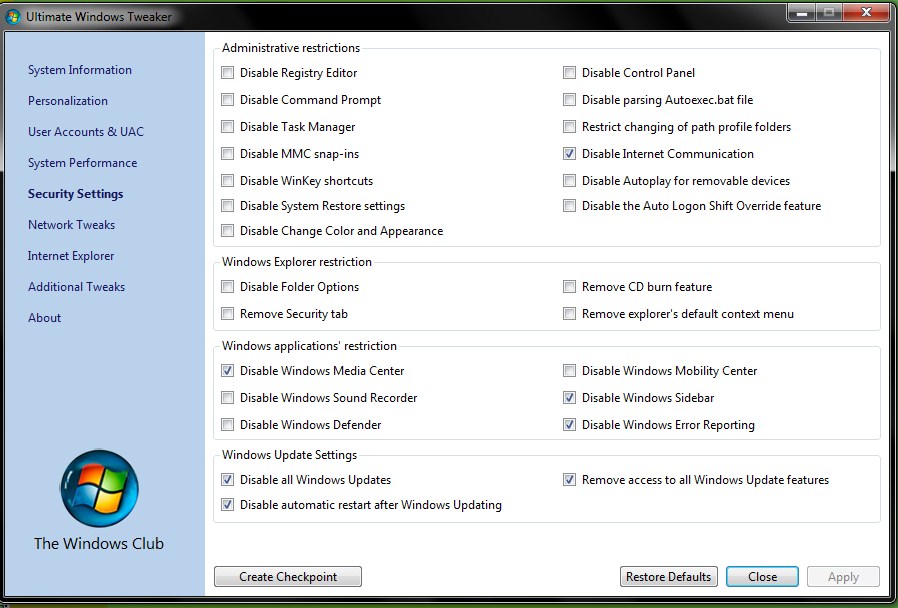
Task: Uncheck Disable Internet Communication
Action: click(569, 153)
